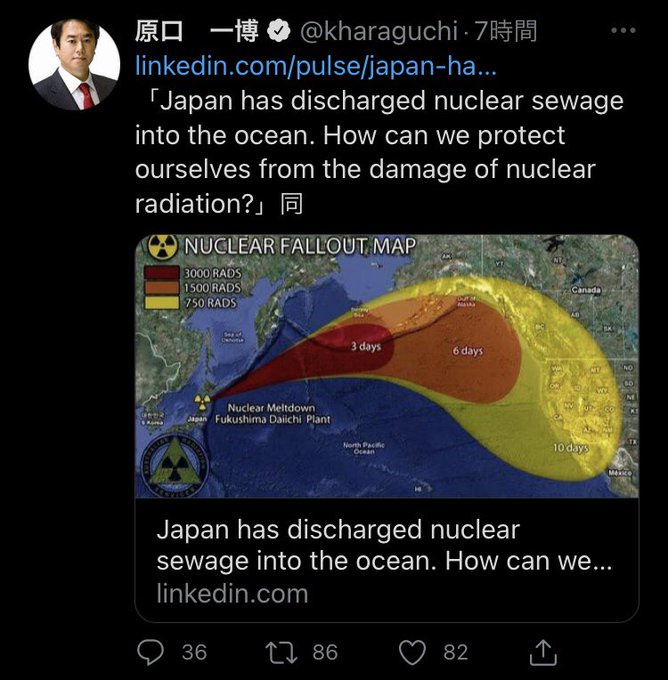Screen dimensions: 668x680
Task: Click the verified badge next to name
Action: (278, 31)
